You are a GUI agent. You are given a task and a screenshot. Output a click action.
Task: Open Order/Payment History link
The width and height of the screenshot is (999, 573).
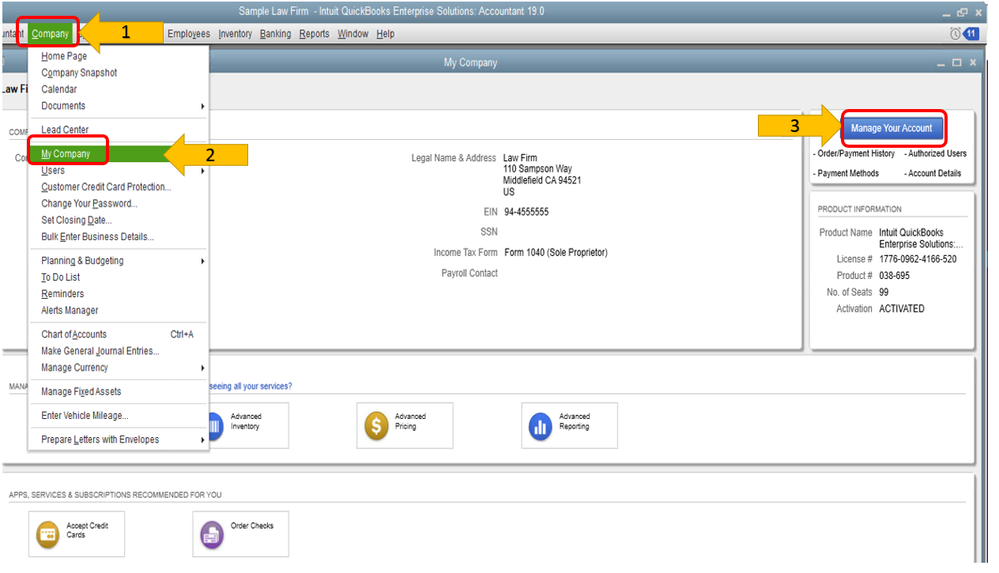tap(854, 154)
